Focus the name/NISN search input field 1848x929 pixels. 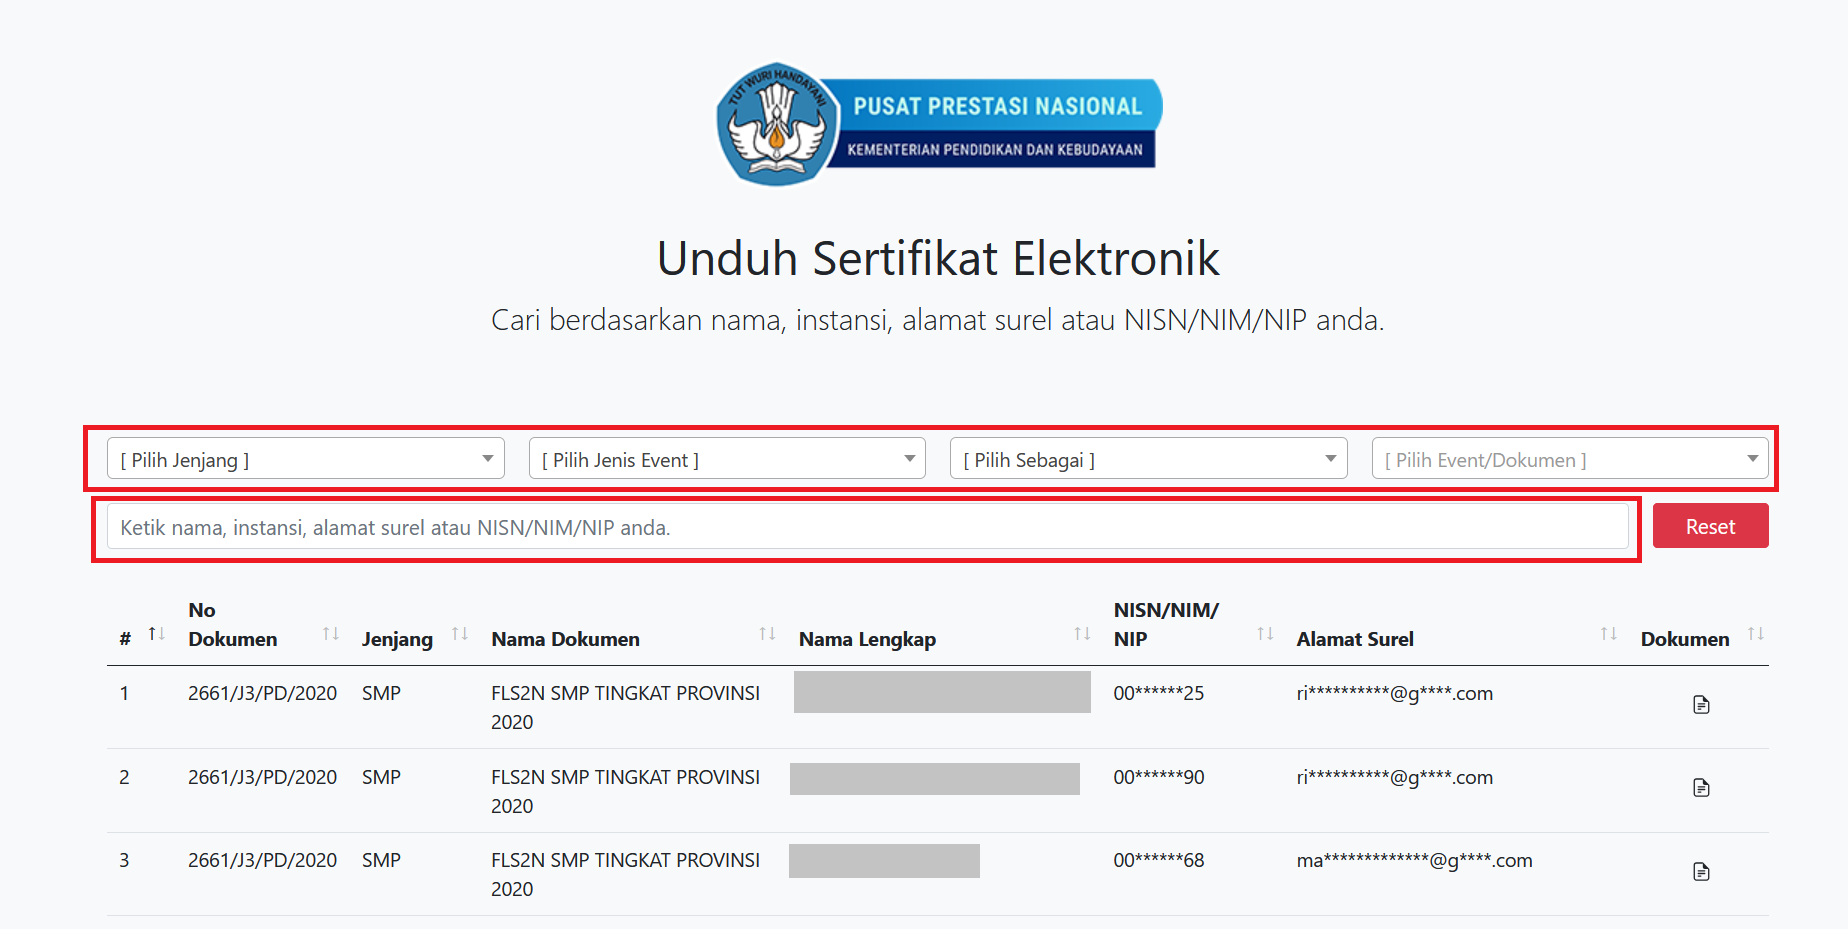point(867,527)
